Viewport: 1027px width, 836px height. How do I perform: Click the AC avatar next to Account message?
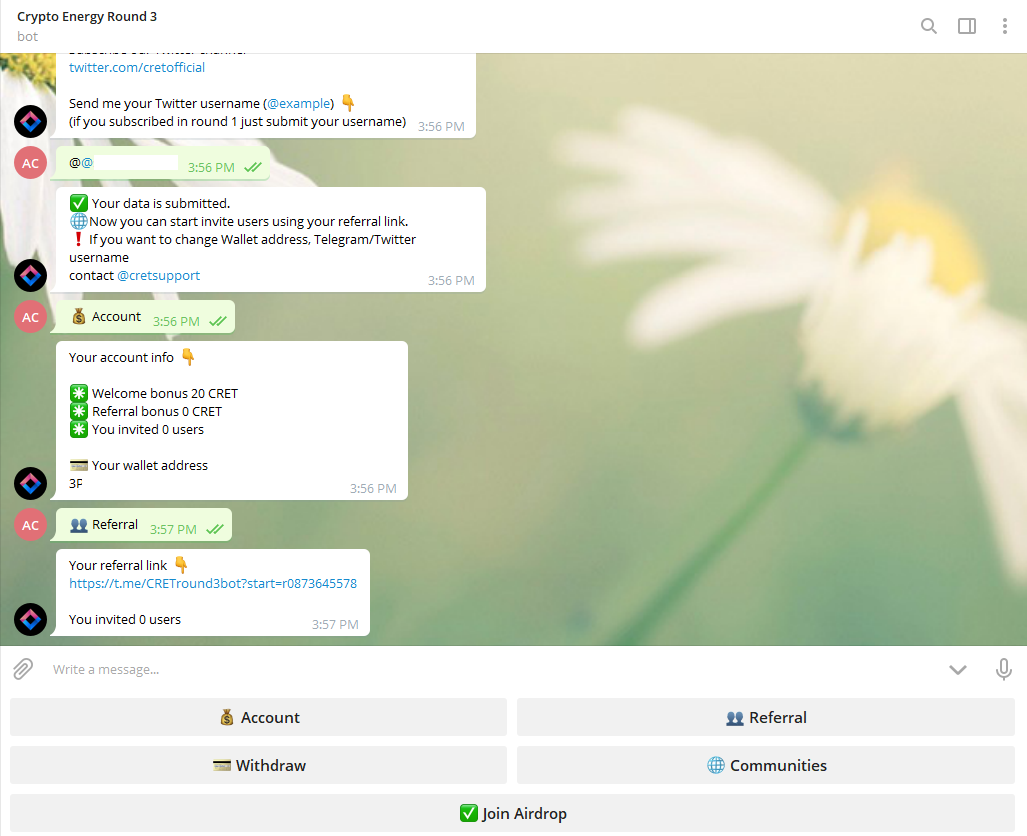tap(30, 317)
